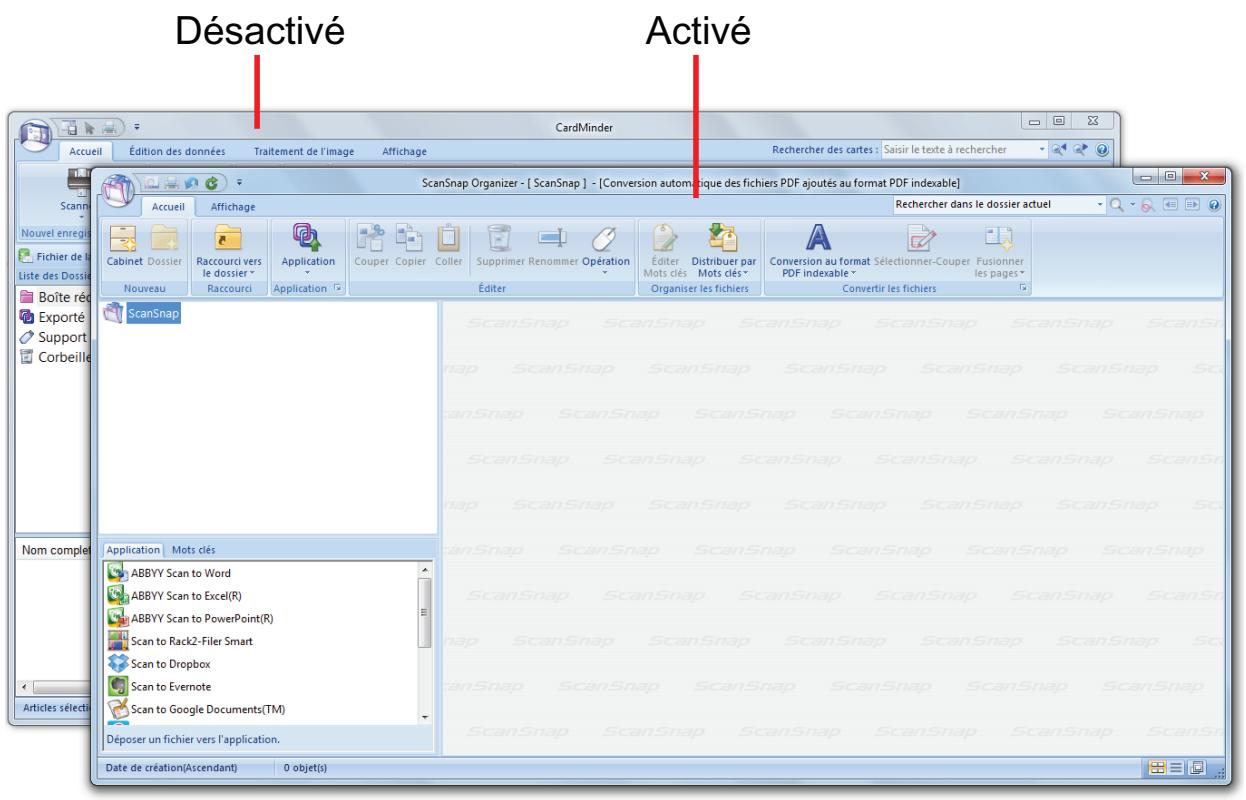
Task: Click undo quick-access icon in Organizer toolbar
Action: pyautogui.click(x=192, y=184)
